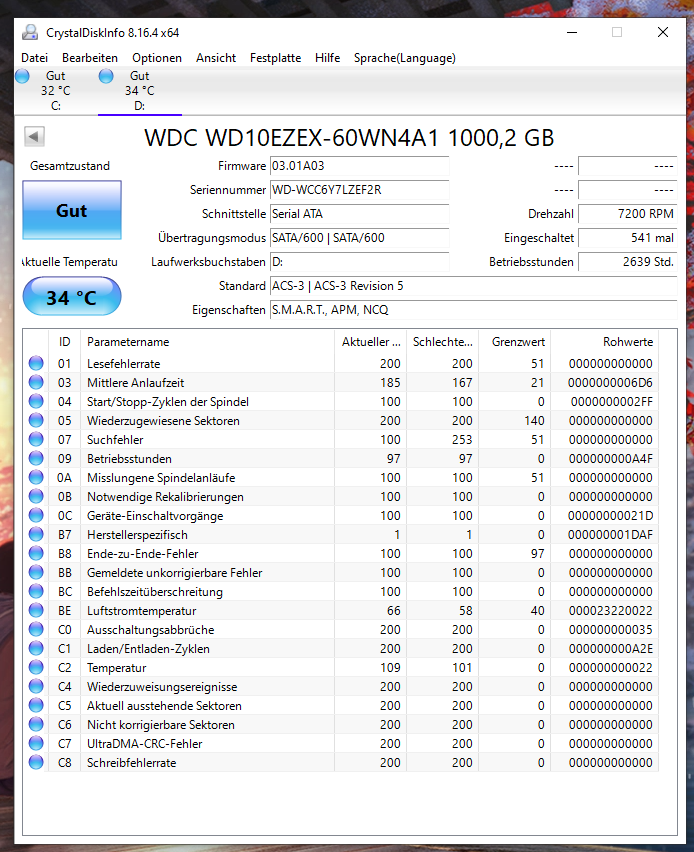694x852 pixels.
Task: Click the Eingeschaltet value 541 mal
Action: 628,238
